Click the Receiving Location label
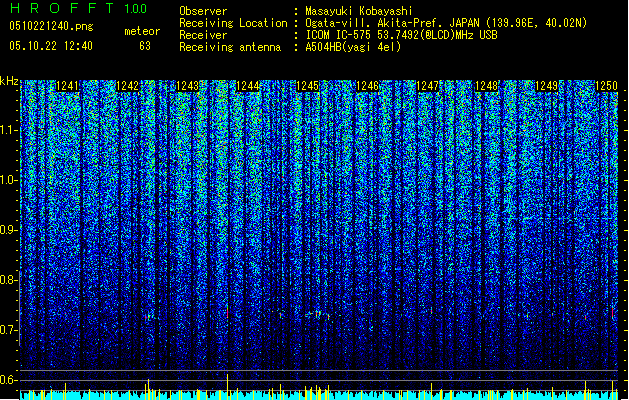 point(233,23)
